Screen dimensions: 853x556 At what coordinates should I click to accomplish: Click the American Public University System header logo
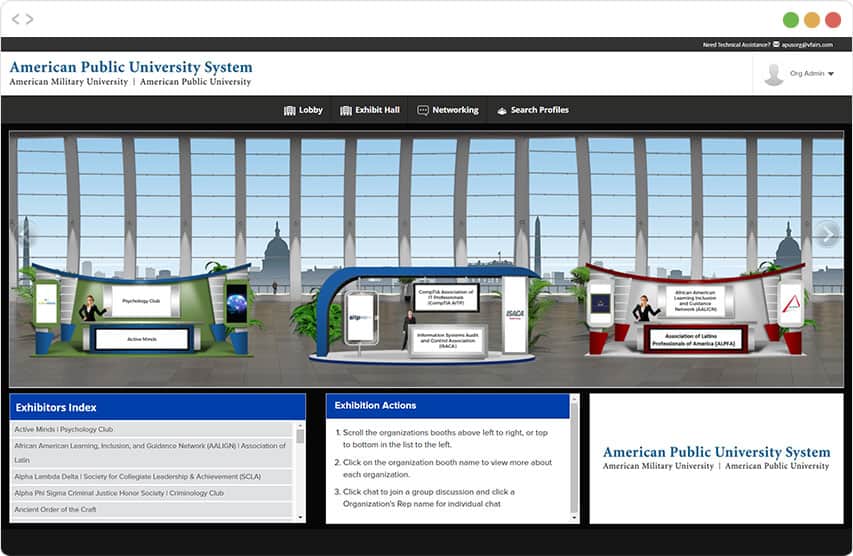pos(131,73)
